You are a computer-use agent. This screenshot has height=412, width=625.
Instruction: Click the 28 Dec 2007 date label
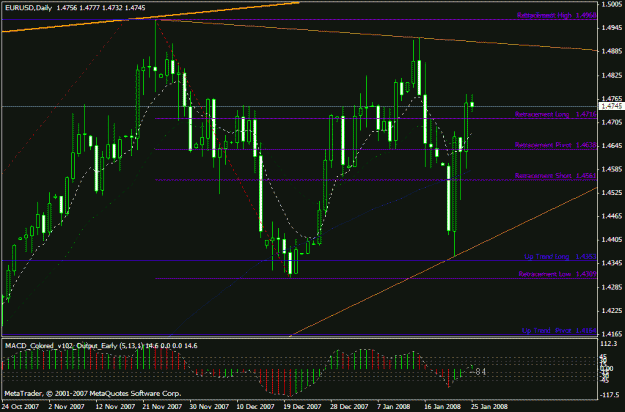point(349,406)
